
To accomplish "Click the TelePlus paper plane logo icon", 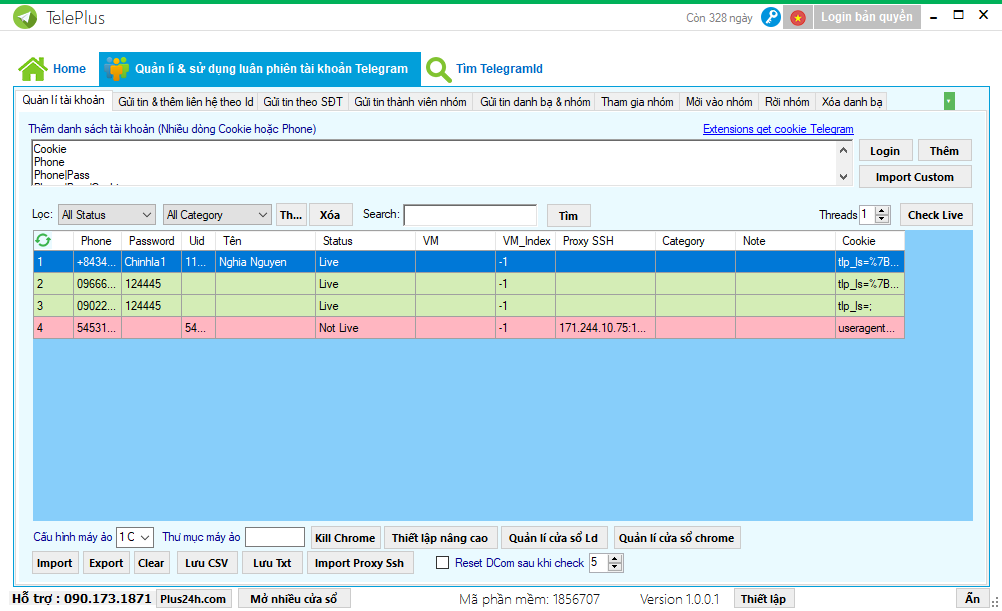I will coord(26,17).
